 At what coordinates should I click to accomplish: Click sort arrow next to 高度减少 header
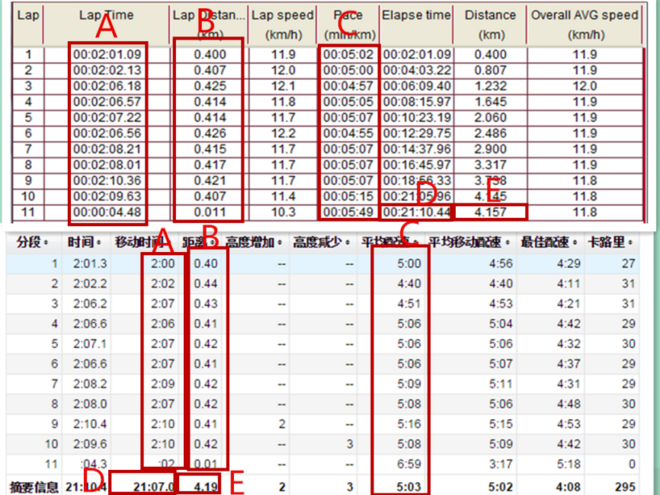coord(346,243)
